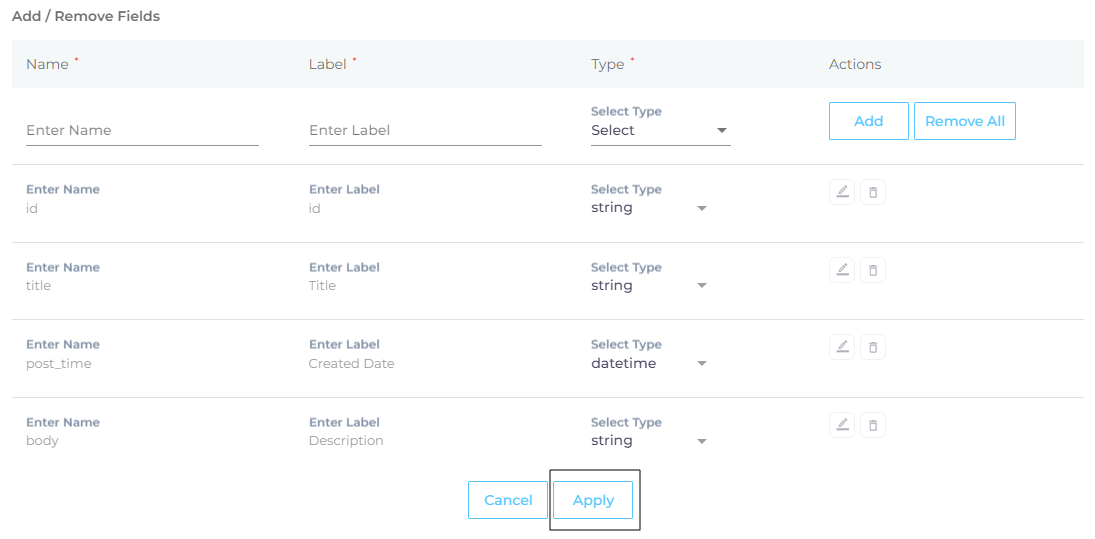
Task: Apply the field changes
Action: coord(593,500)
